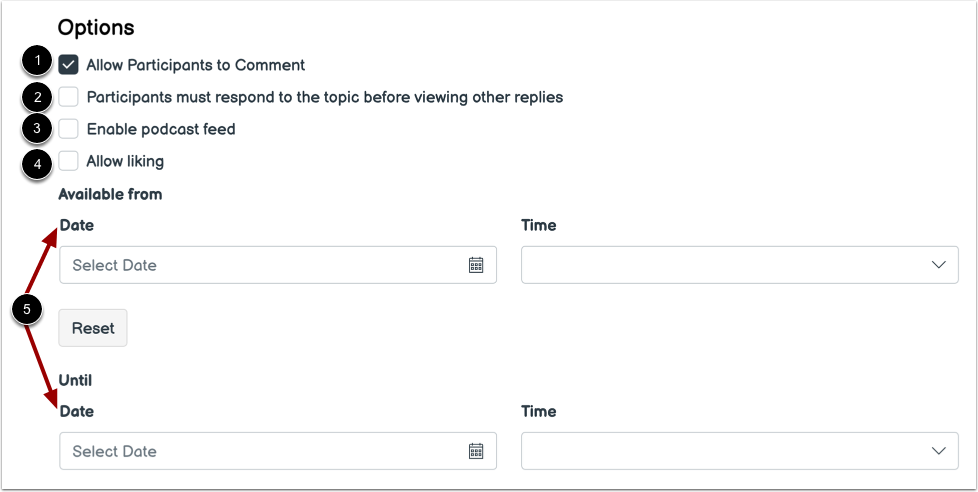Screen dimensions: 978x492
Task: Click the number 4 callout badge
Action: [x=38, y=161]
